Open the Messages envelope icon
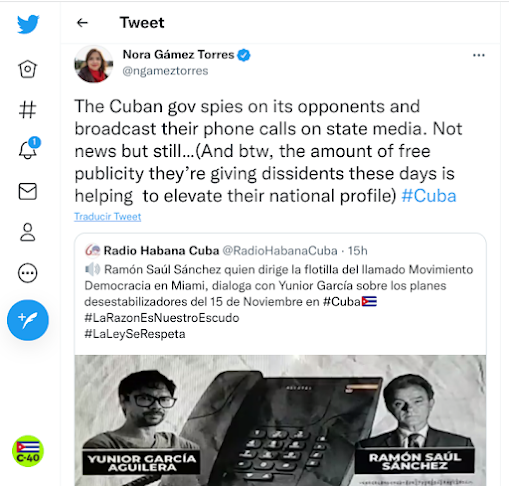509x486 pixels. [27, 191]
